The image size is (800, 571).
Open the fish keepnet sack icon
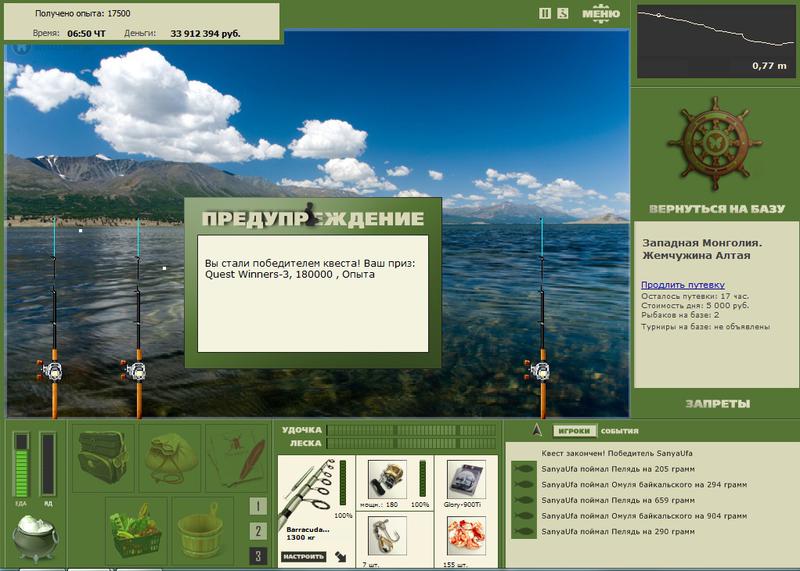coord(170,458)
